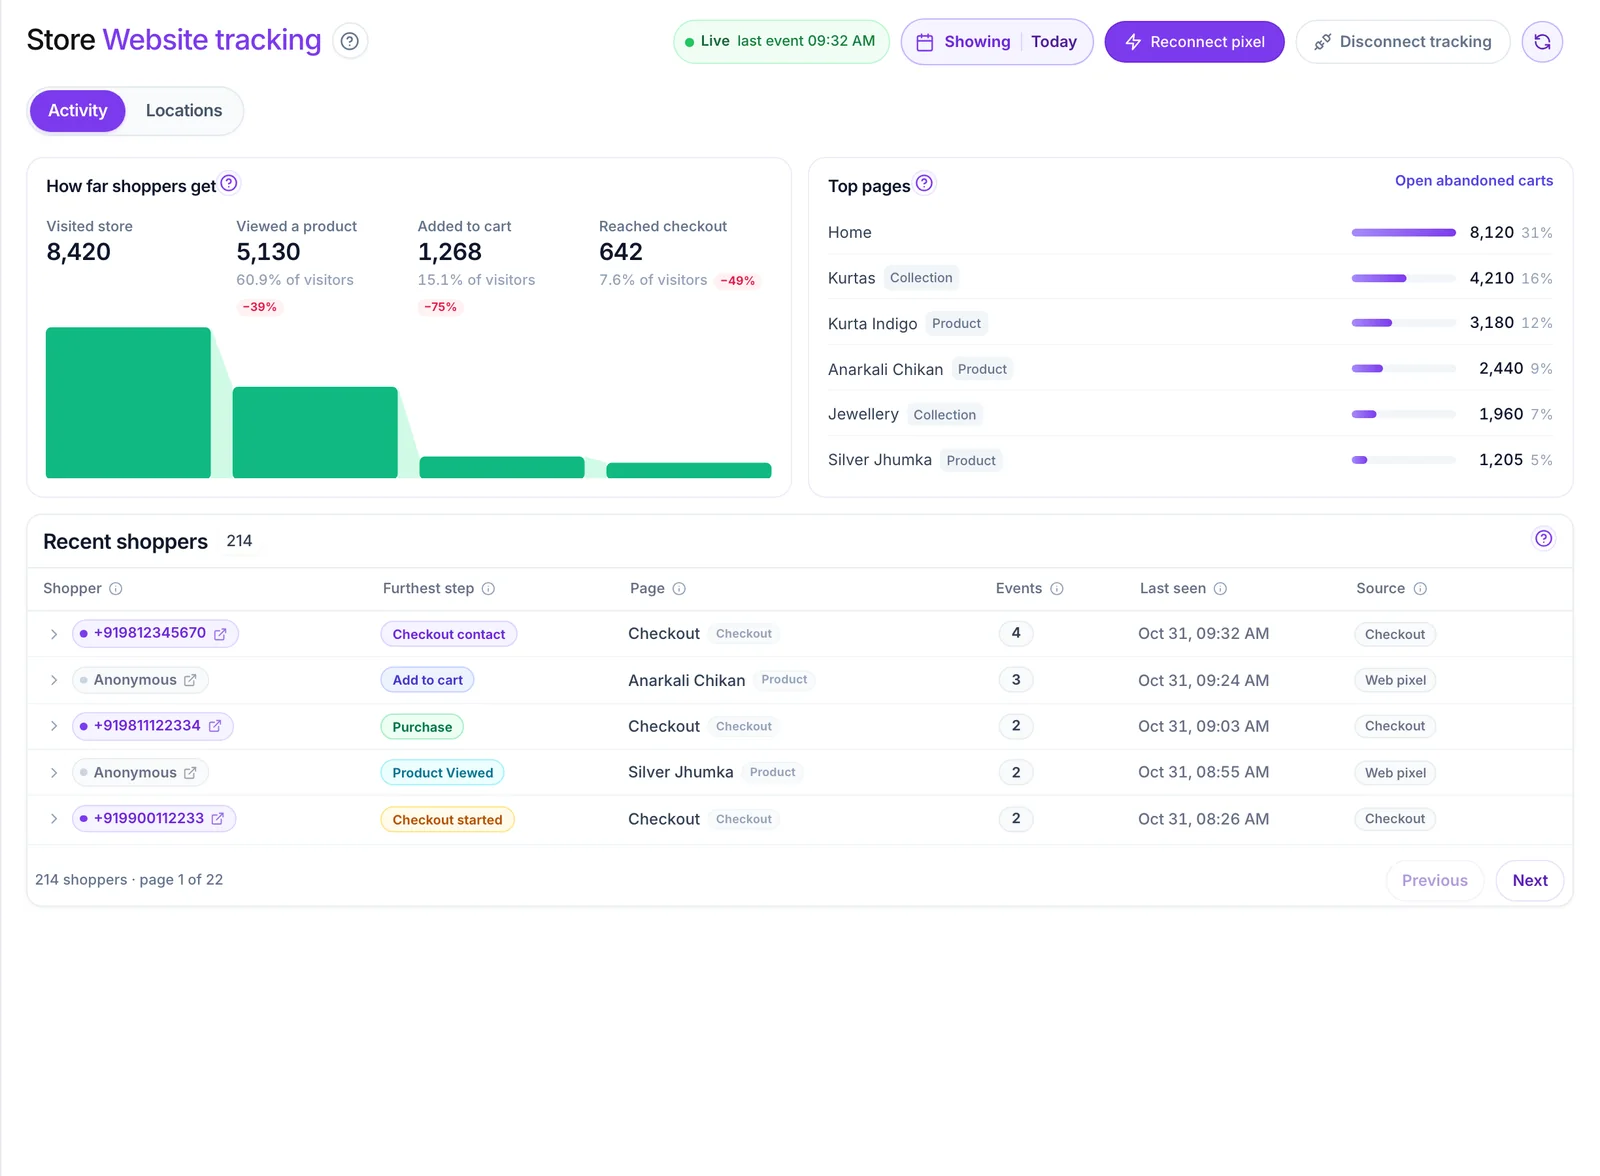Switch to the Locations tab
The height and width of the screenshot is (1176, 1600).
tap(184, 111)
